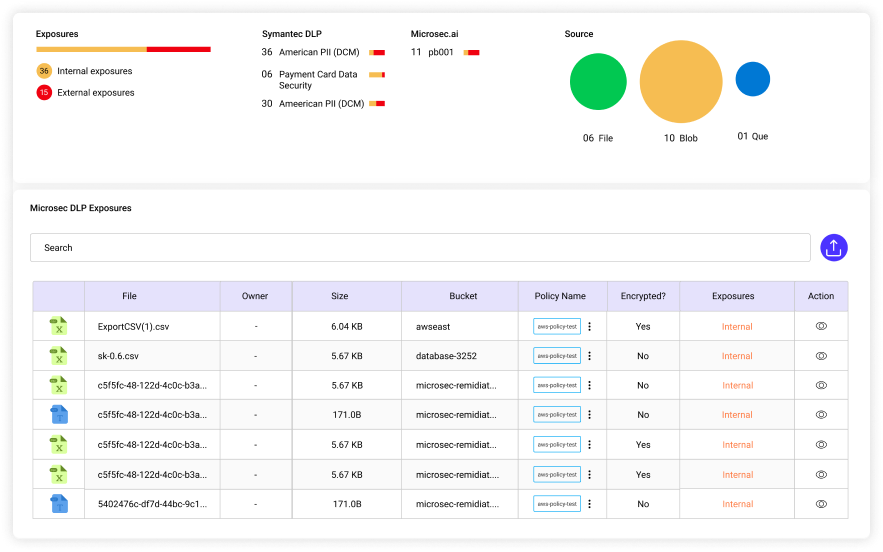Click the CSV file icon for ExportCSV(1).csv
This screenshot has height=552, width=883.
click(x=59, y=326)
